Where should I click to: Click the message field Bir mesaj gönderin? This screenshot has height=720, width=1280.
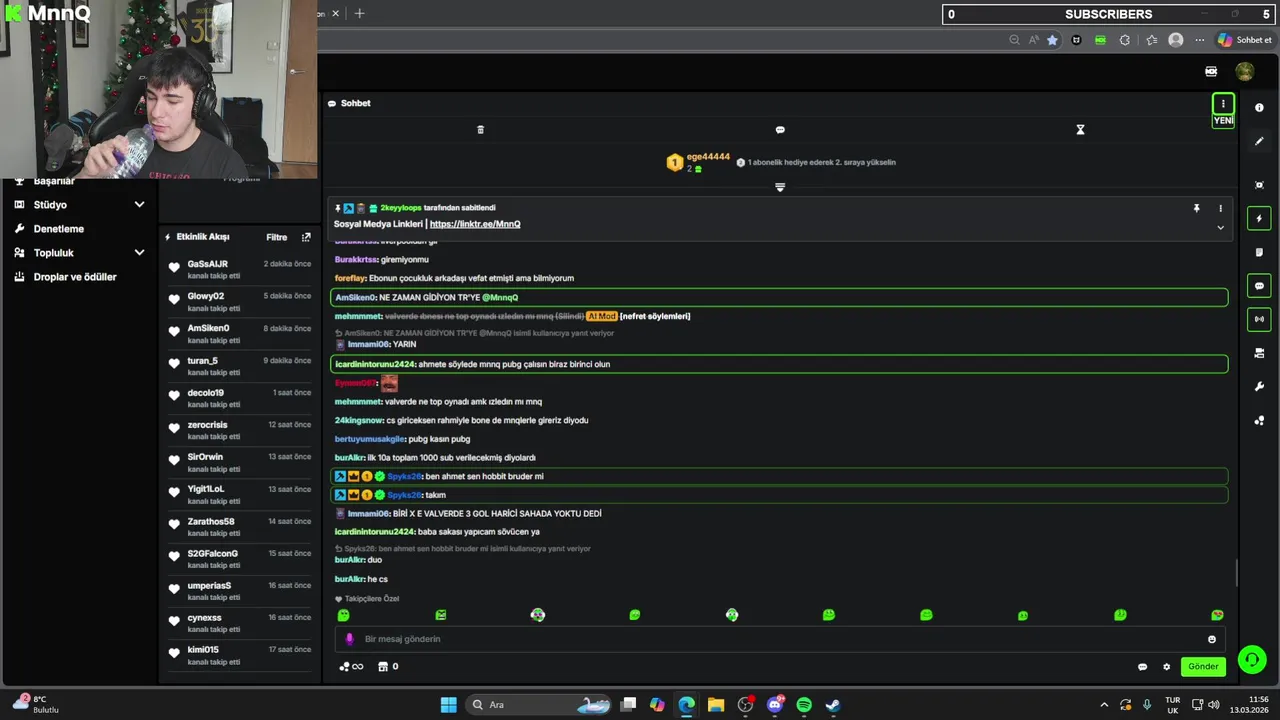(x=780, y=639)
